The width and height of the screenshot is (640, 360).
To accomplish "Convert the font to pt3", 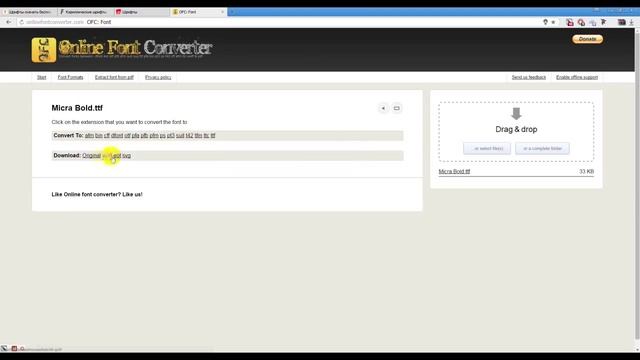I will point(171,136).
